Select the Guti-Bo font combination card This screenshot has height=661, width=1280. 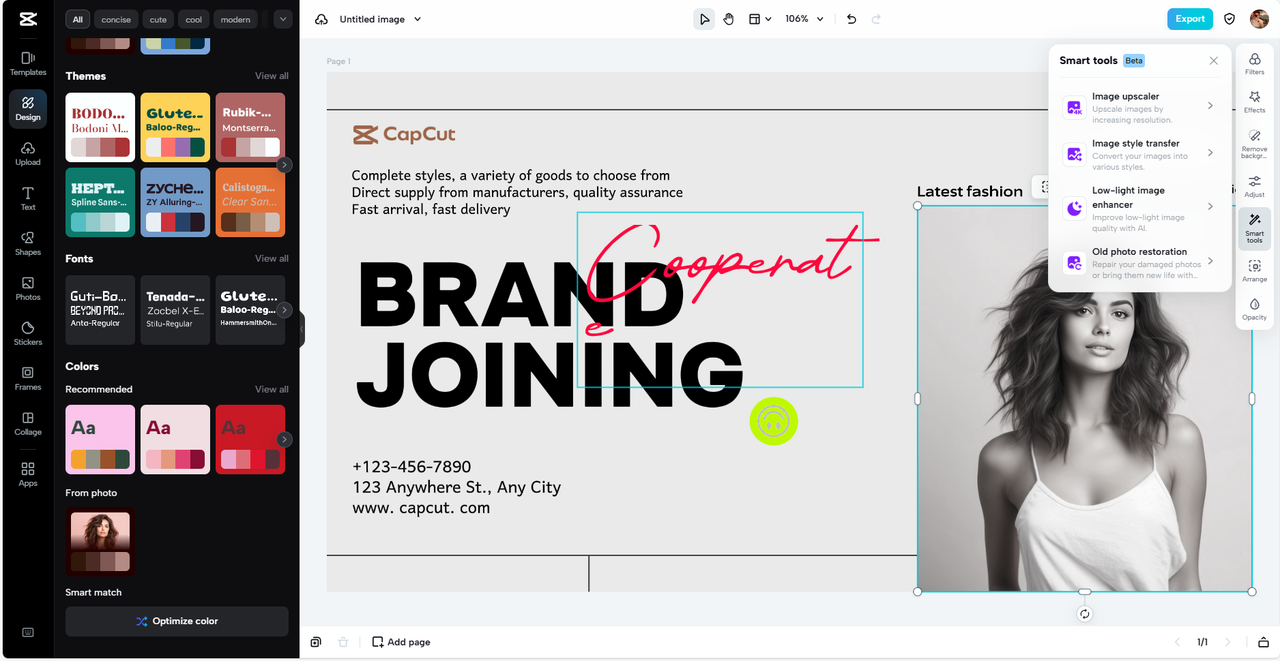click(x=100, y=310)
